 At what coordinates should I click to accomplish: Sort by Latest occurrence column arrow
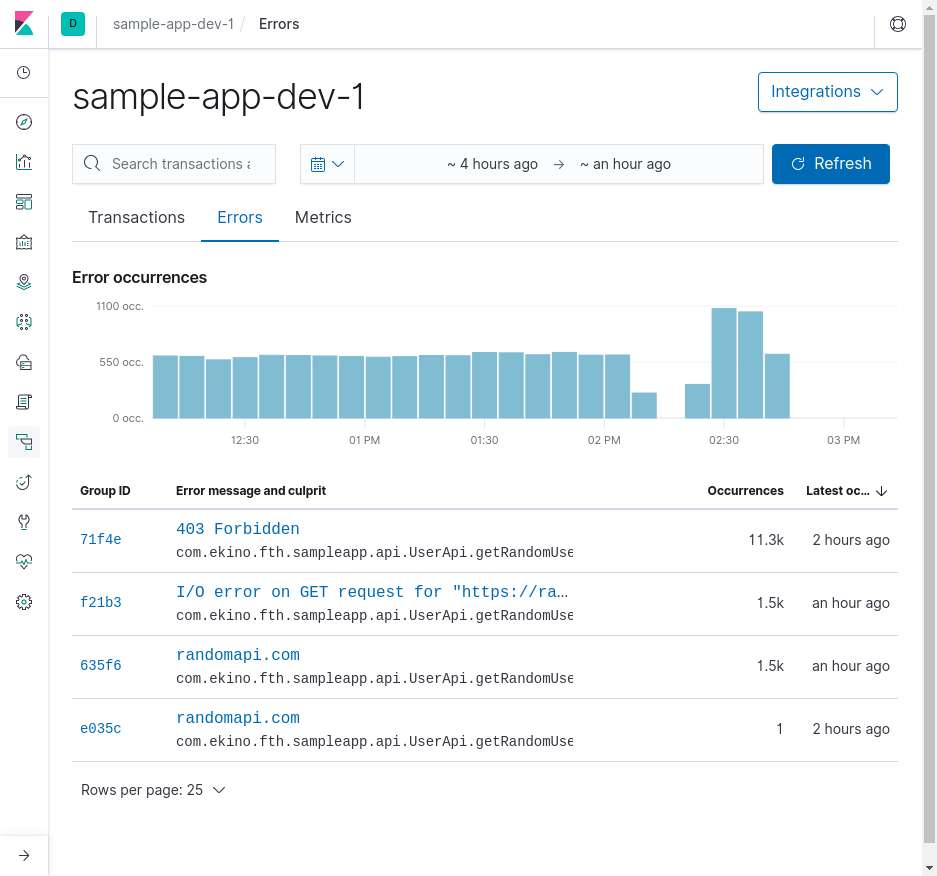coord(881,491)
